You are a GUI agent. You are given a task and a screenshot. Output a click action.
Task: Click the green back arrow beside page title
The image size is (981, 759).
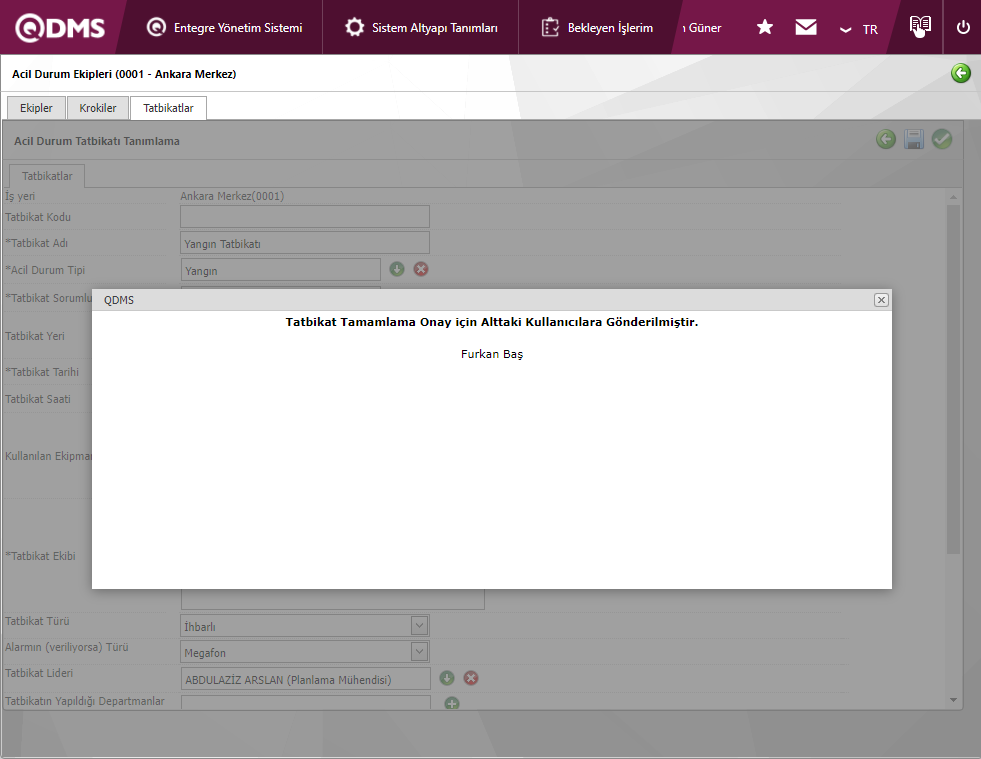[x=960, y=73]
